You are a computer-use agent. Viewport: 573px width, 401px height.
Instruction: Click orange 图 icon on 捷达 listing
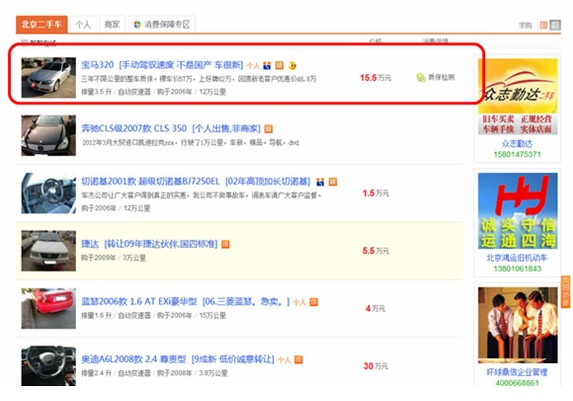(225, 244)
